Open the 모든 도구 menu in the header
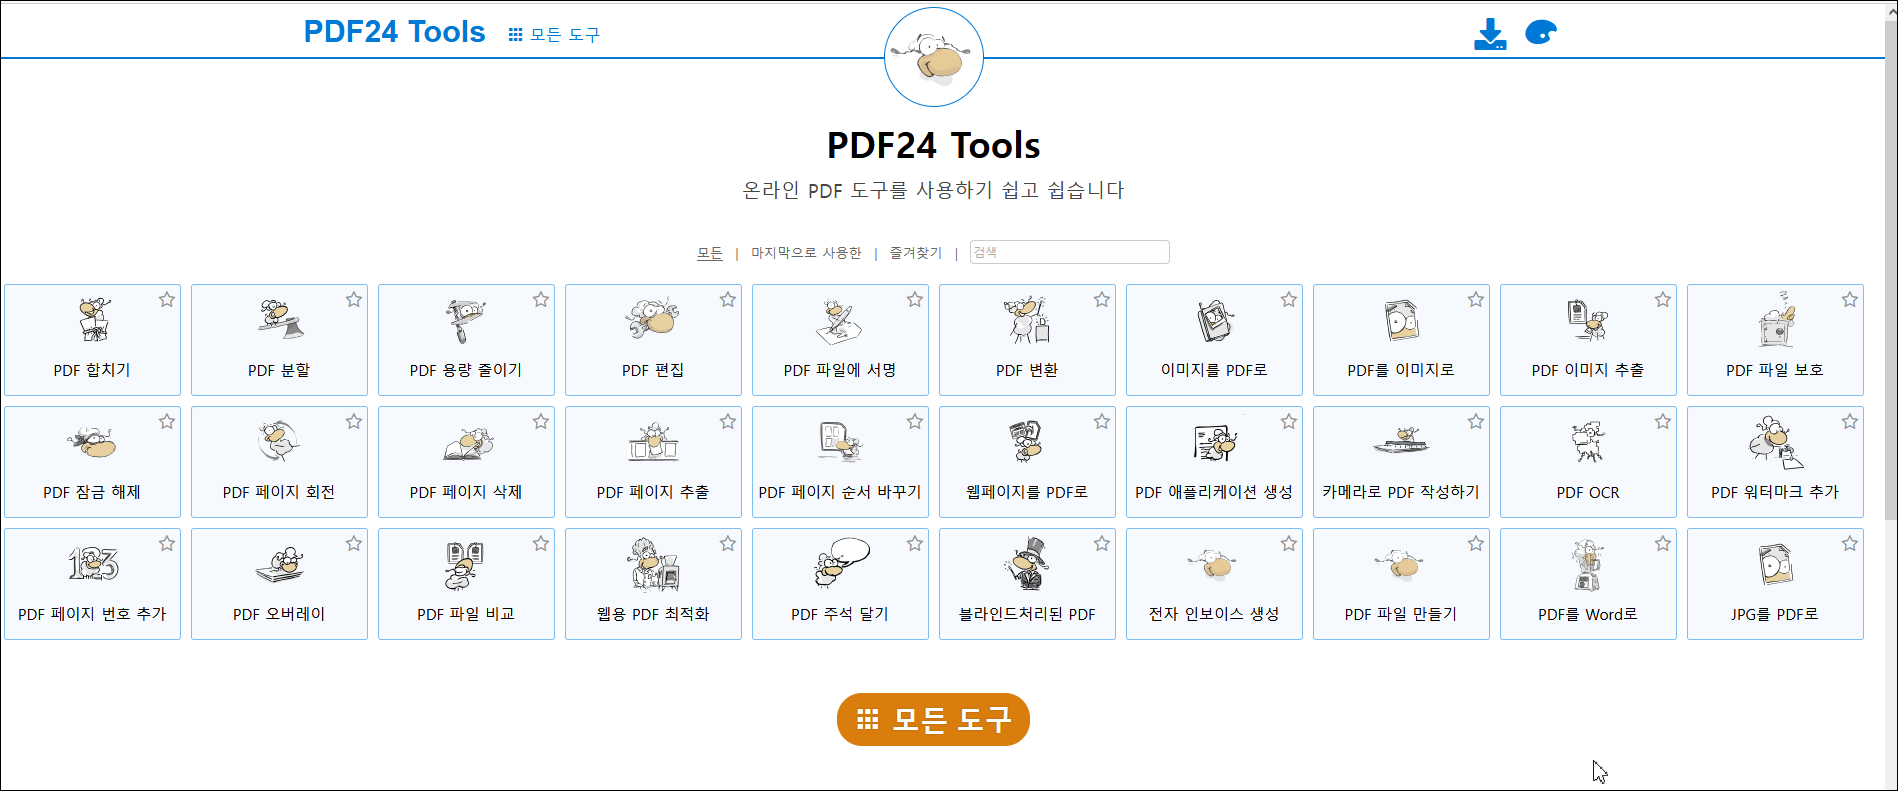The height and width of the screenshot is (791, 1898). point(554,34)
